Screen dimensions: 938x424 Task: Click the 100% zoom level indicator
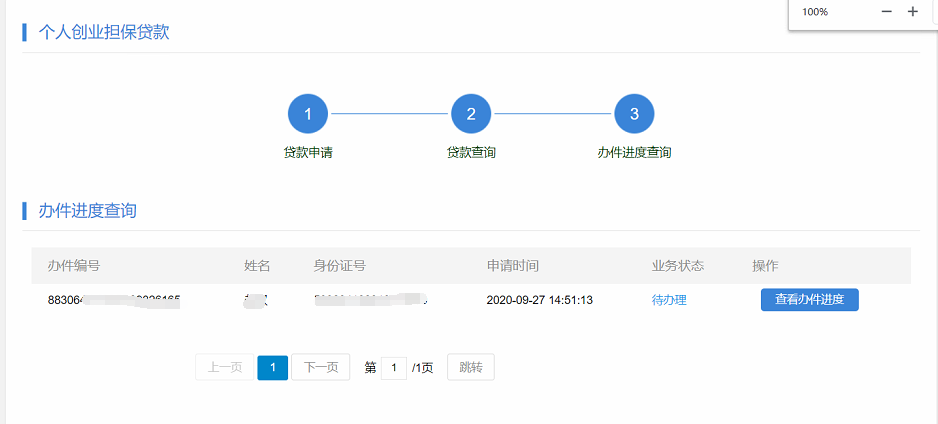815,12
